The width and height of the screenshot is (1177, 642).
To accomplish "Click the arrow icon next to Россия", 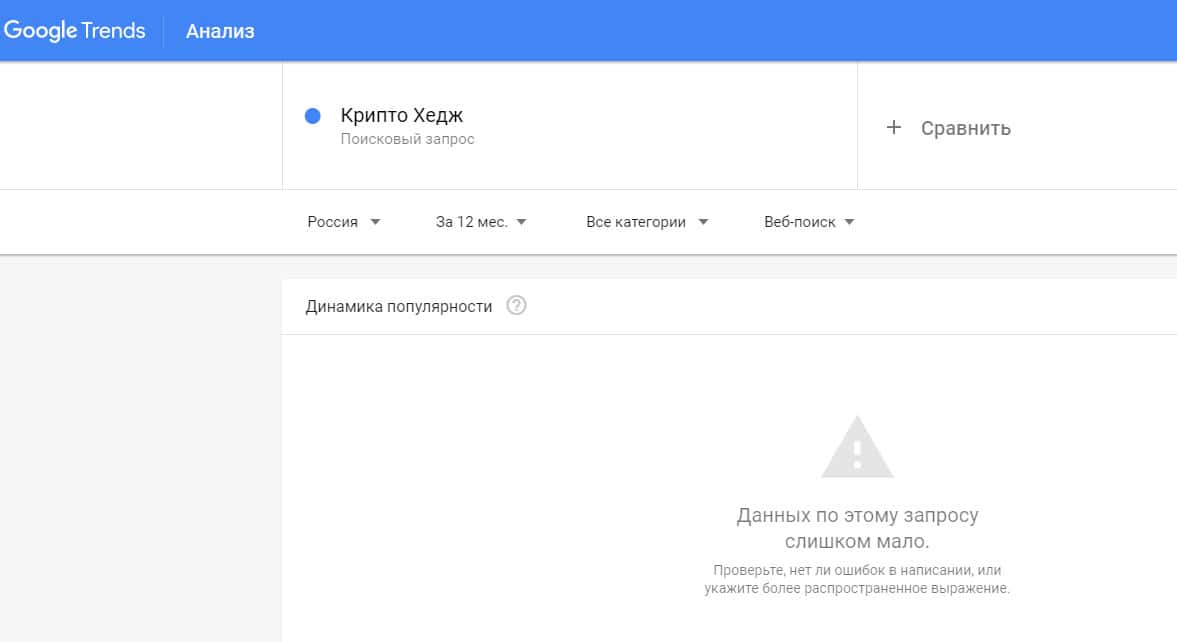I will [x=375, y=222].
